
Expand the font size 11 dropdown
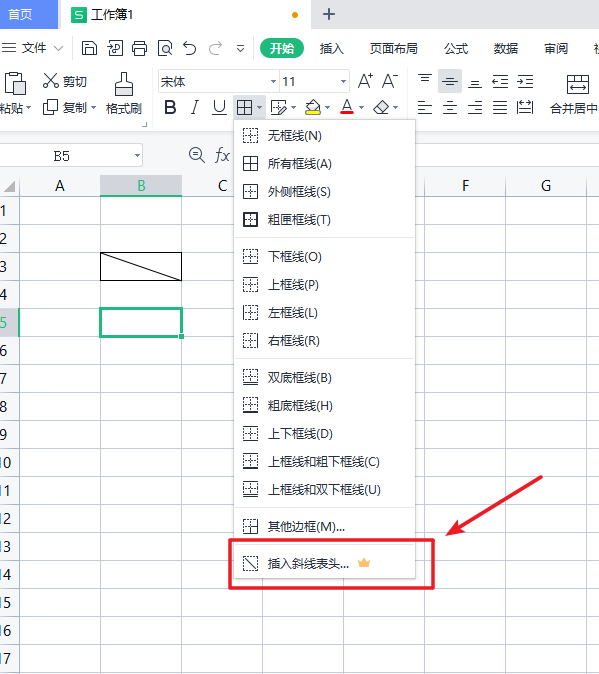[343, 82]
